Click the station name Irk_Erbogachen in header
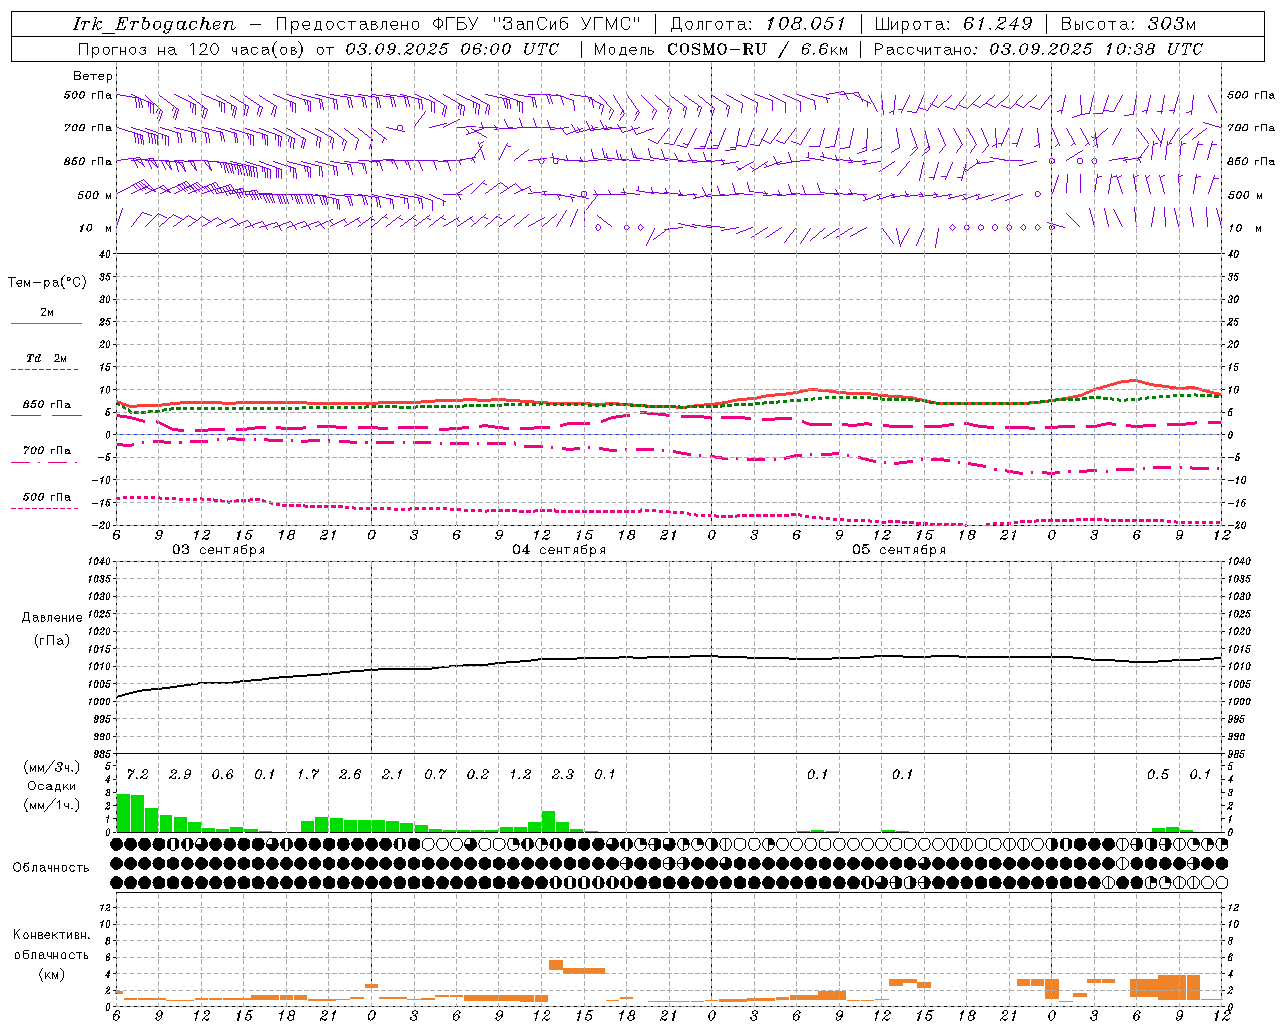 pos(154,24)
